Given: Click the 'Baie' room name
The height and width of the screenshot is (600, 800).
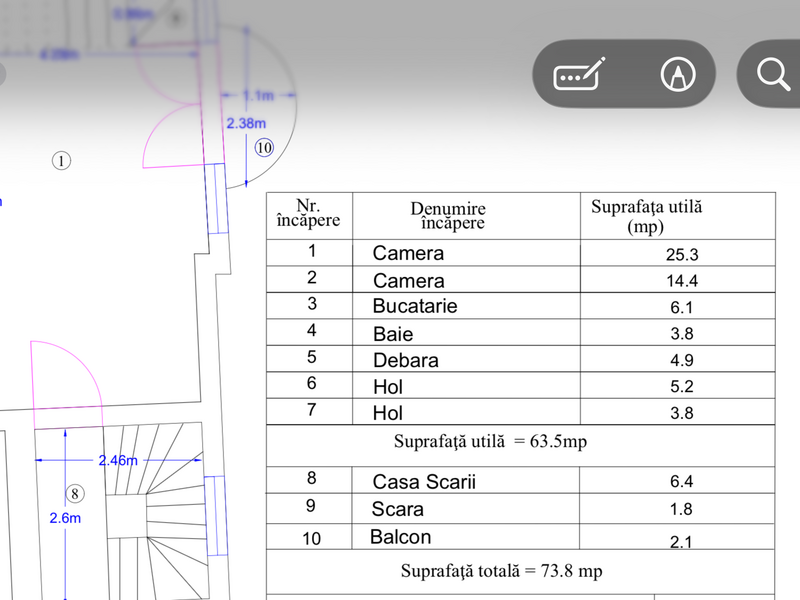Looking at the screenshot, I should (393, 334).
